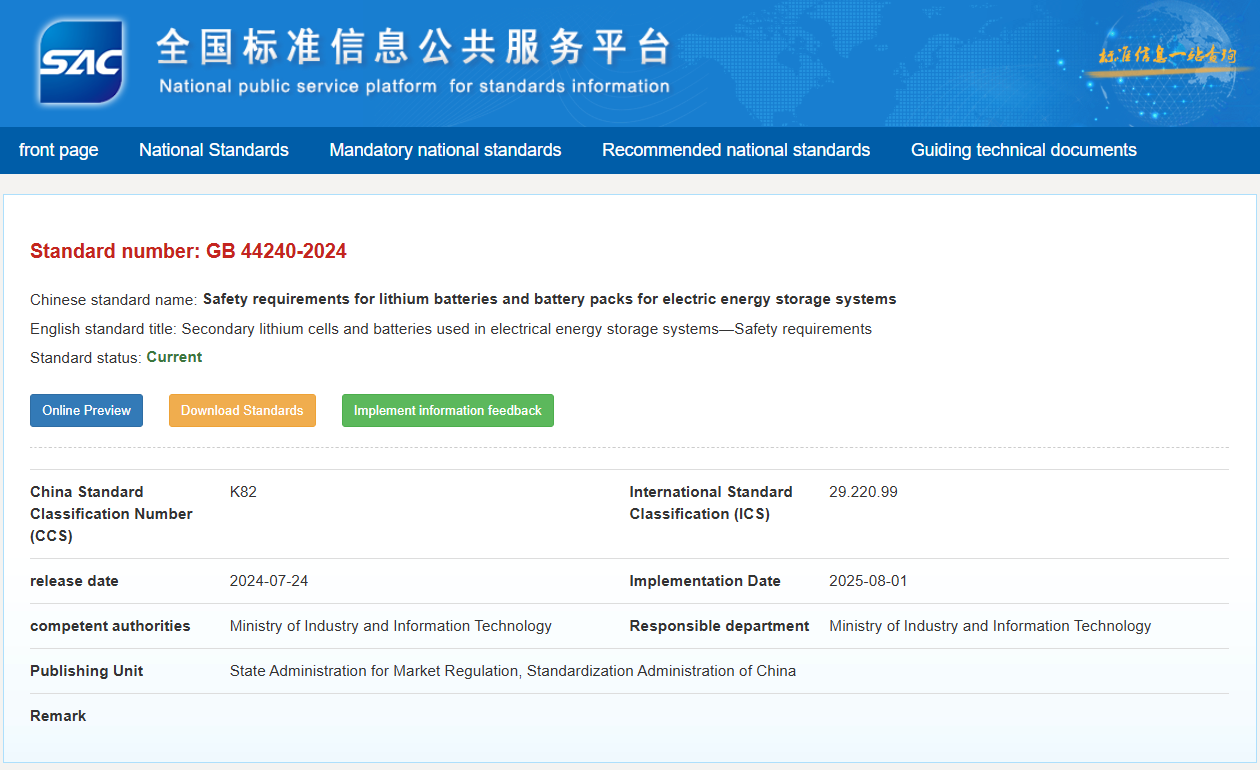Navigate to the front page menu item

point(59,150)
